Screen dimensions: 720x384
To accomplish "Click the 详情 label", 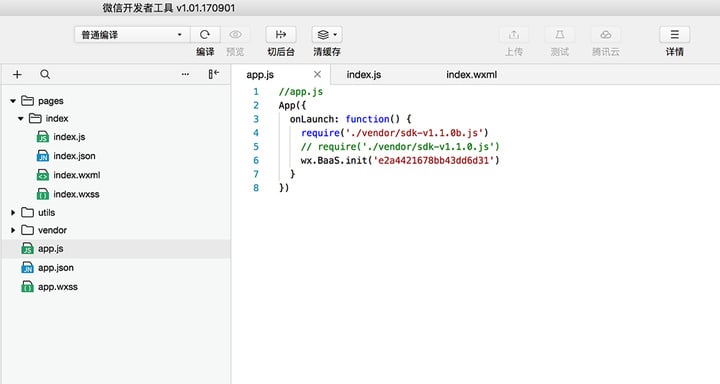I will tap(675, 52).
